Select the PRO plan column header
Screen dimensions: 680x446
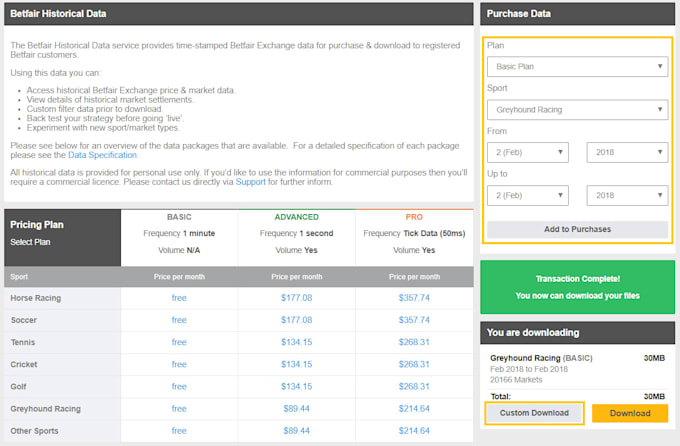pyautogui.click(x=414, y=217)
